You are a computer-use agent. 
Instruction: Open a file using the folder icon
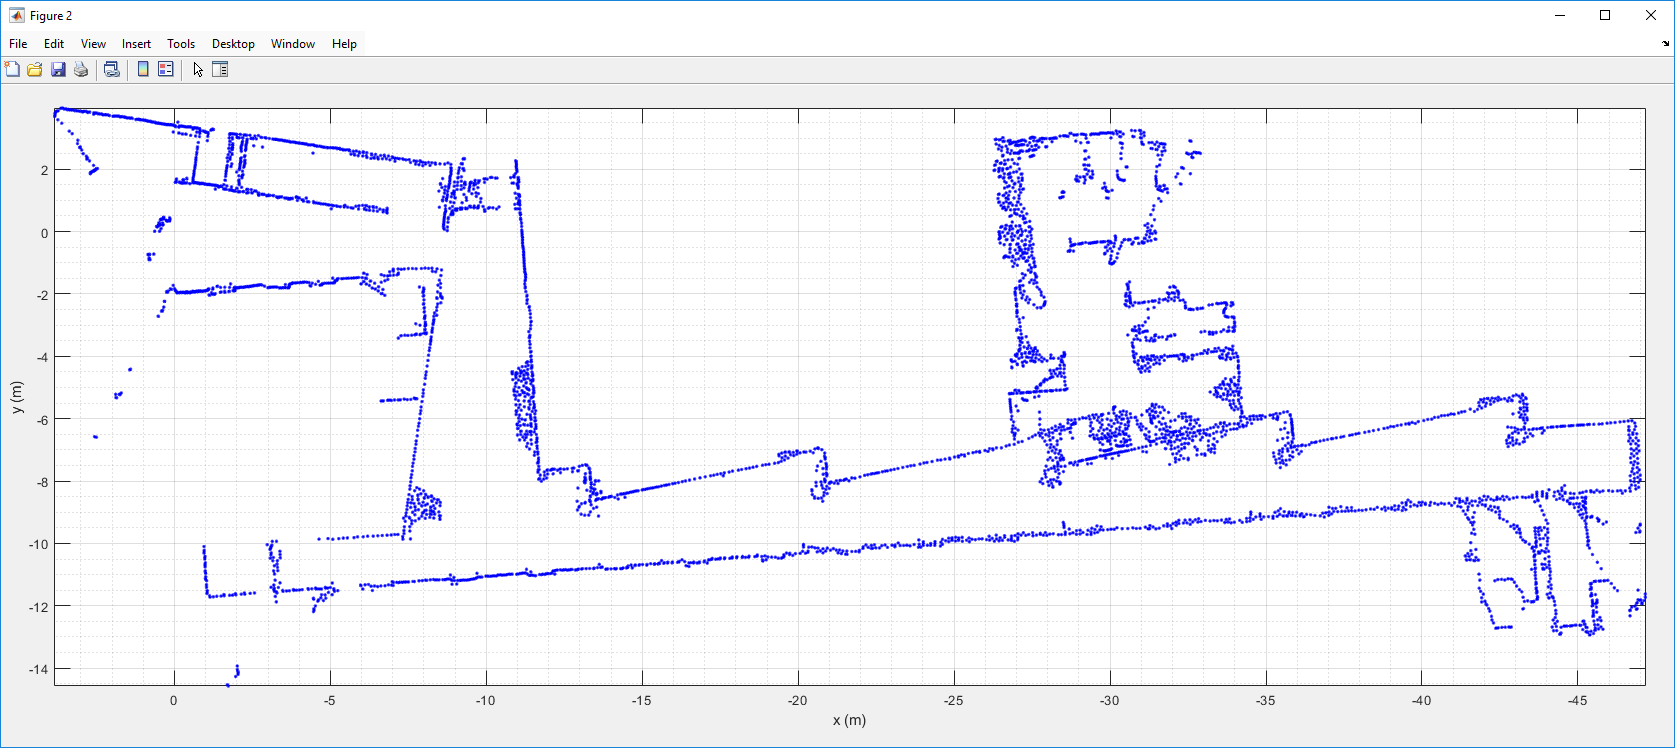(35, 69)
